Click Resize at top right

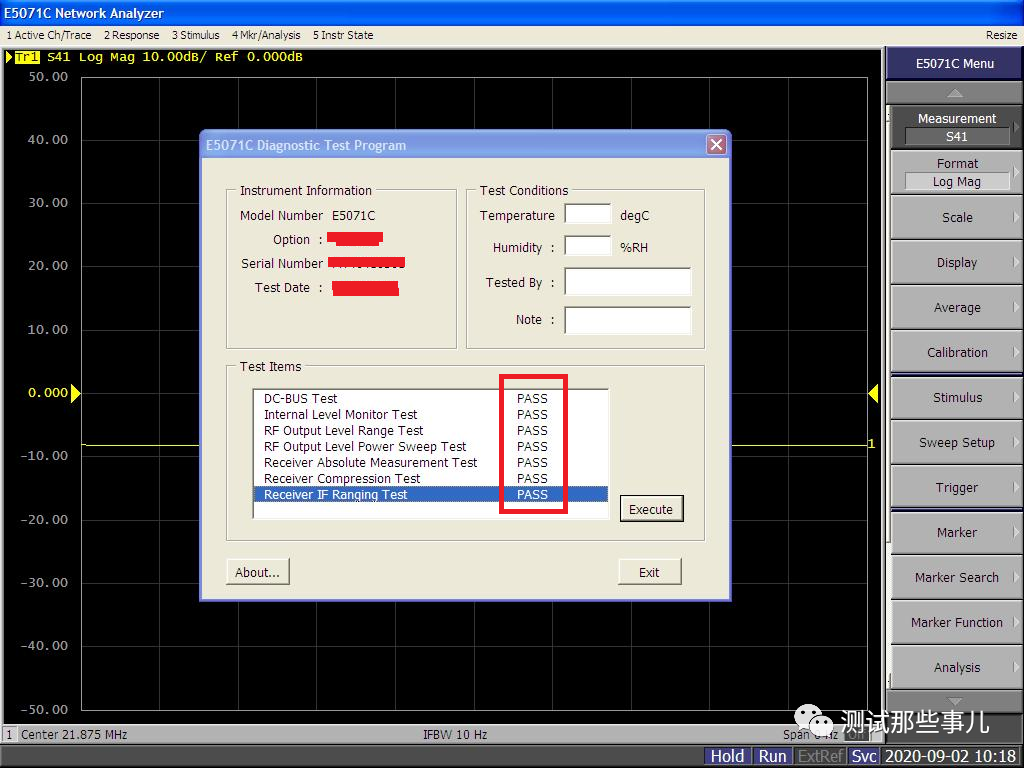(x=1001, y=35)
